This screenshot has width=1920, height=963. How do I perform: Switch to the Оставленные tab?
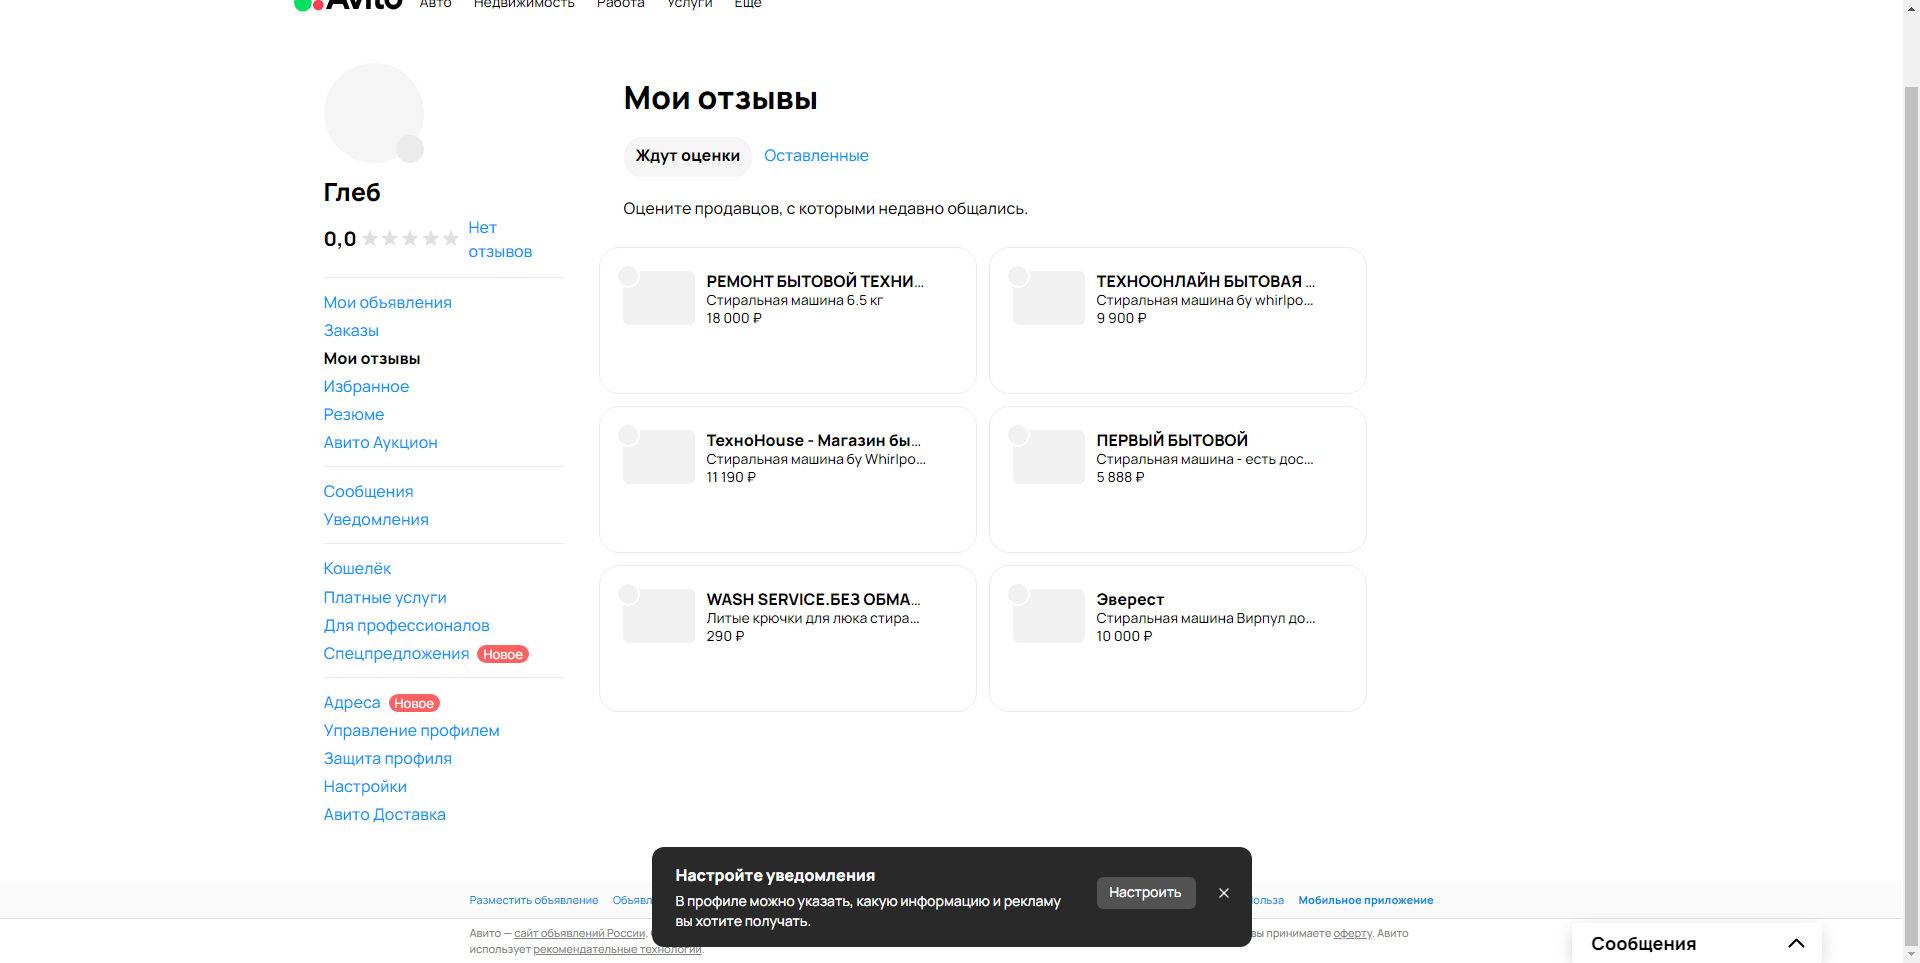tap(816, 156)
